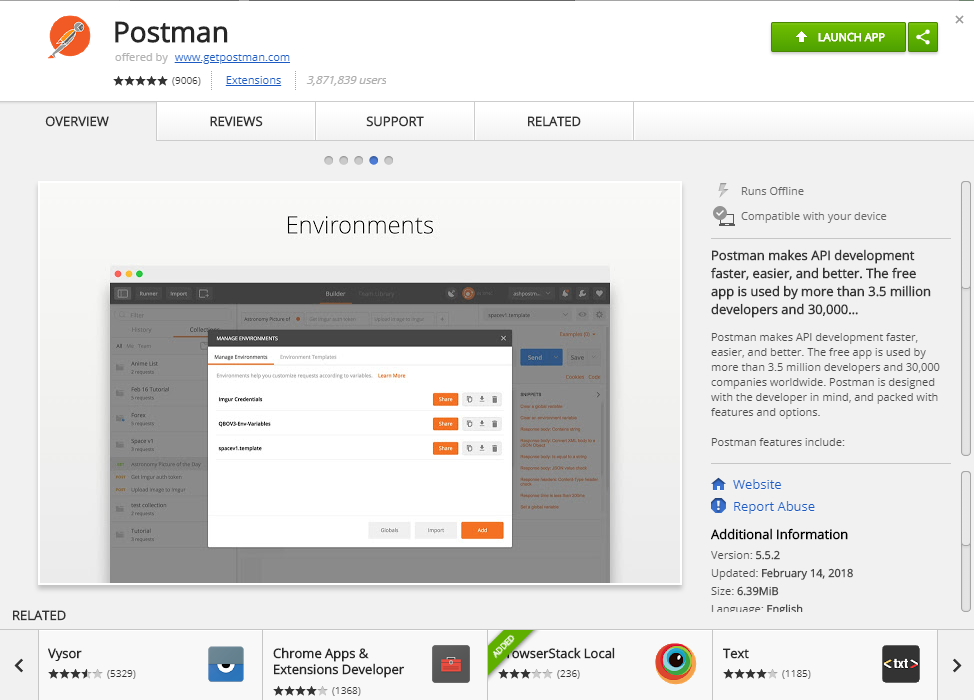This screenshot has height=700, width=974.
Task: Click the Postman title heading
Action: click(x=171, y=32)
